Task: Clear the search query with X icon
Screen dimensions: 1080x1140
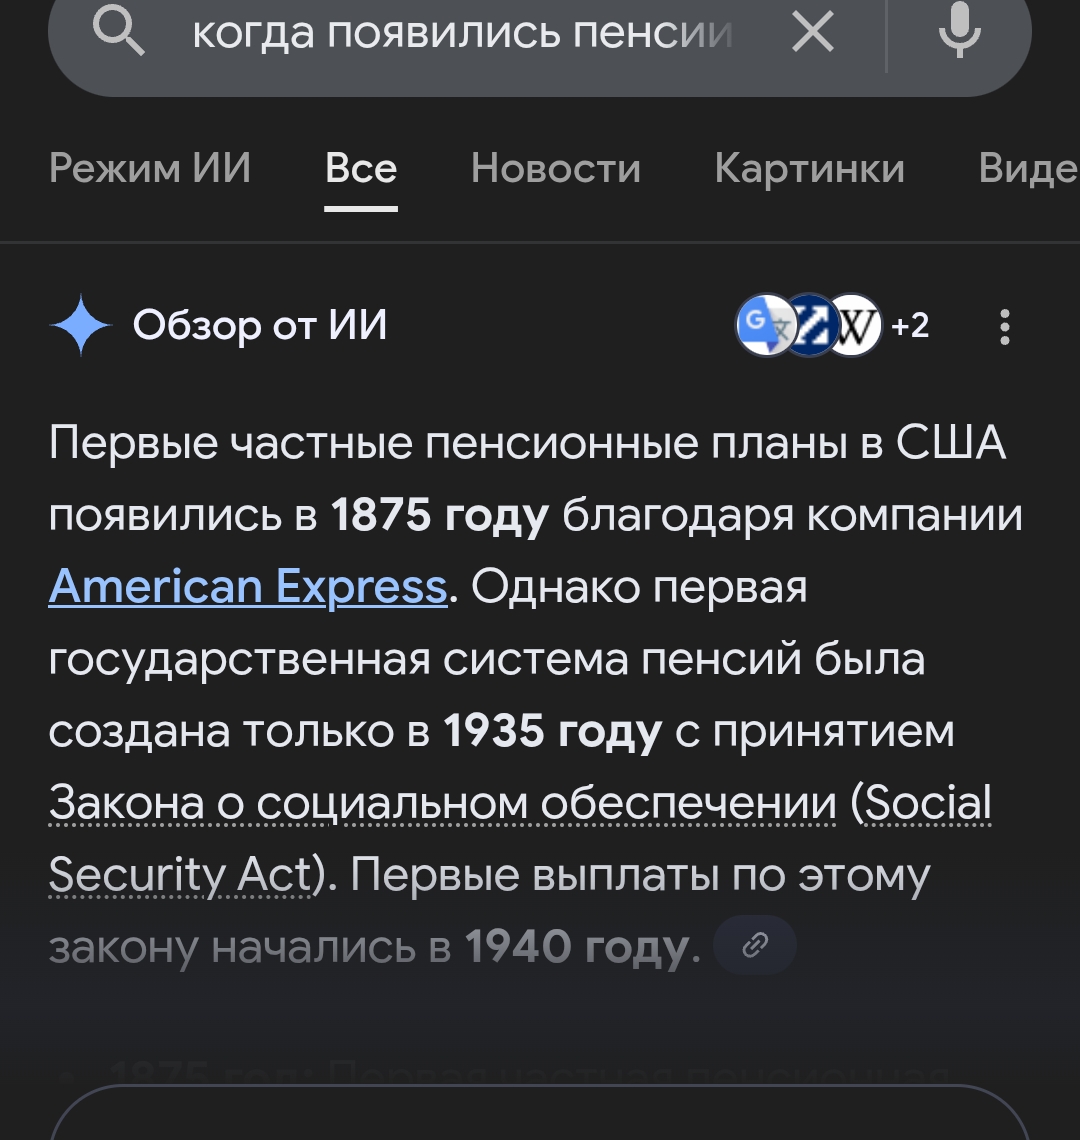Action: pos(812,34)
